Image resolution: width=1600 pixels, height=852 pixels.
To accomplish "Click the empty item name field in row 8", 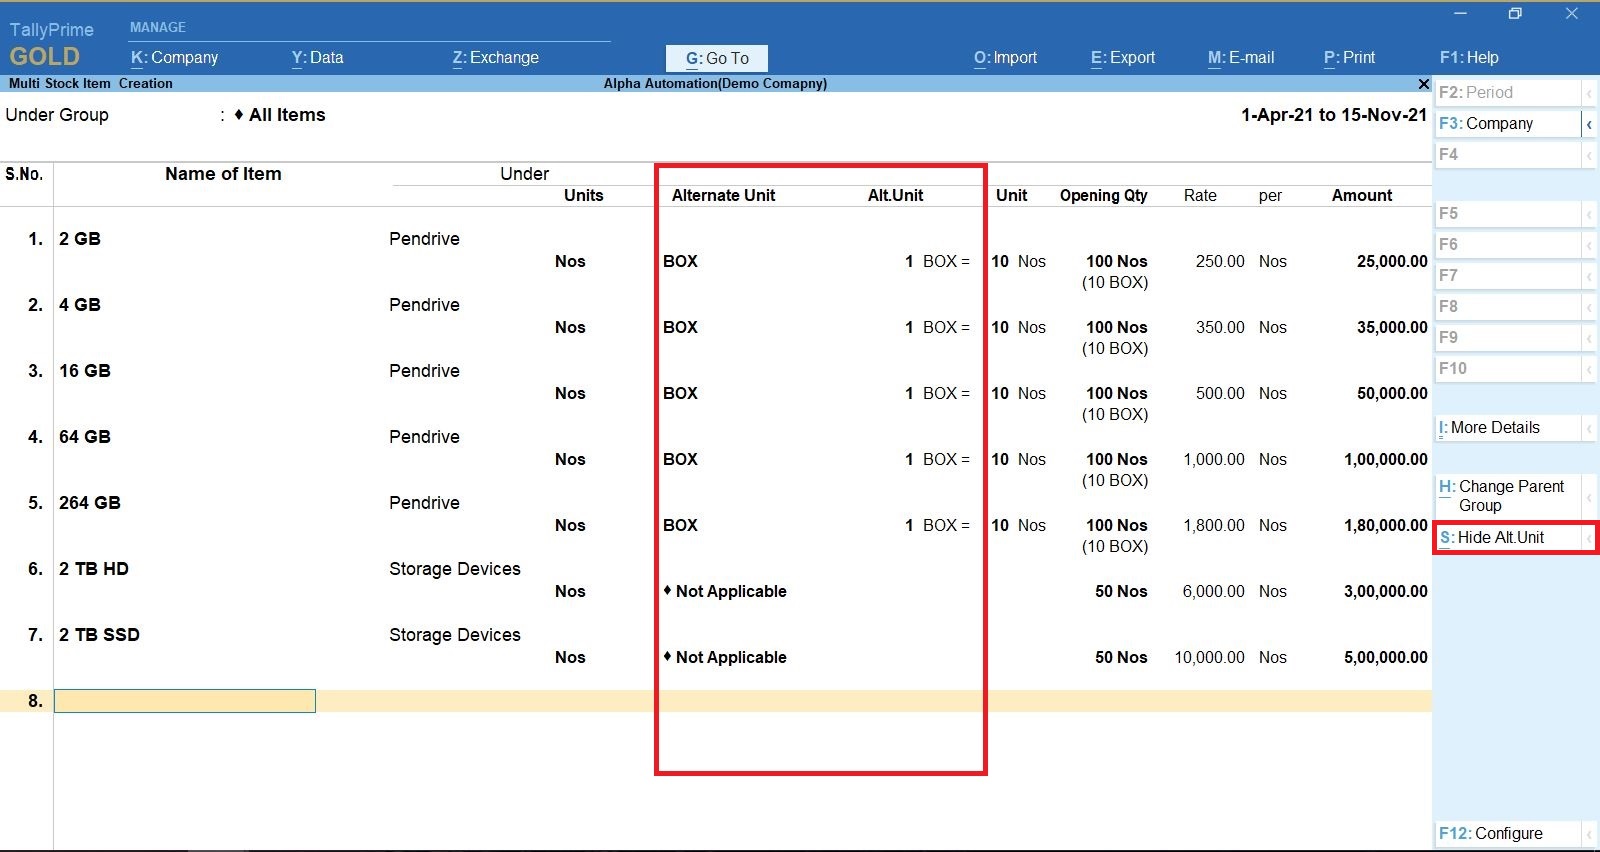I will point(185,701).
